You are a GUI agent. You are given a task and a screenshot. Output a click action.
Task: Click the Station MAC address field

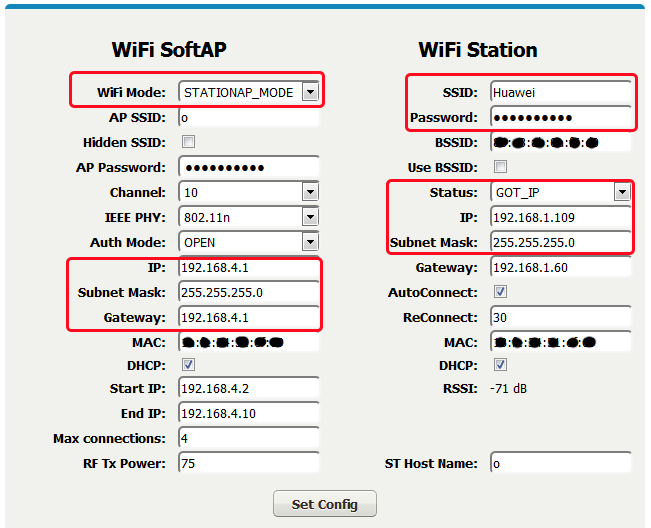point(561,342)
